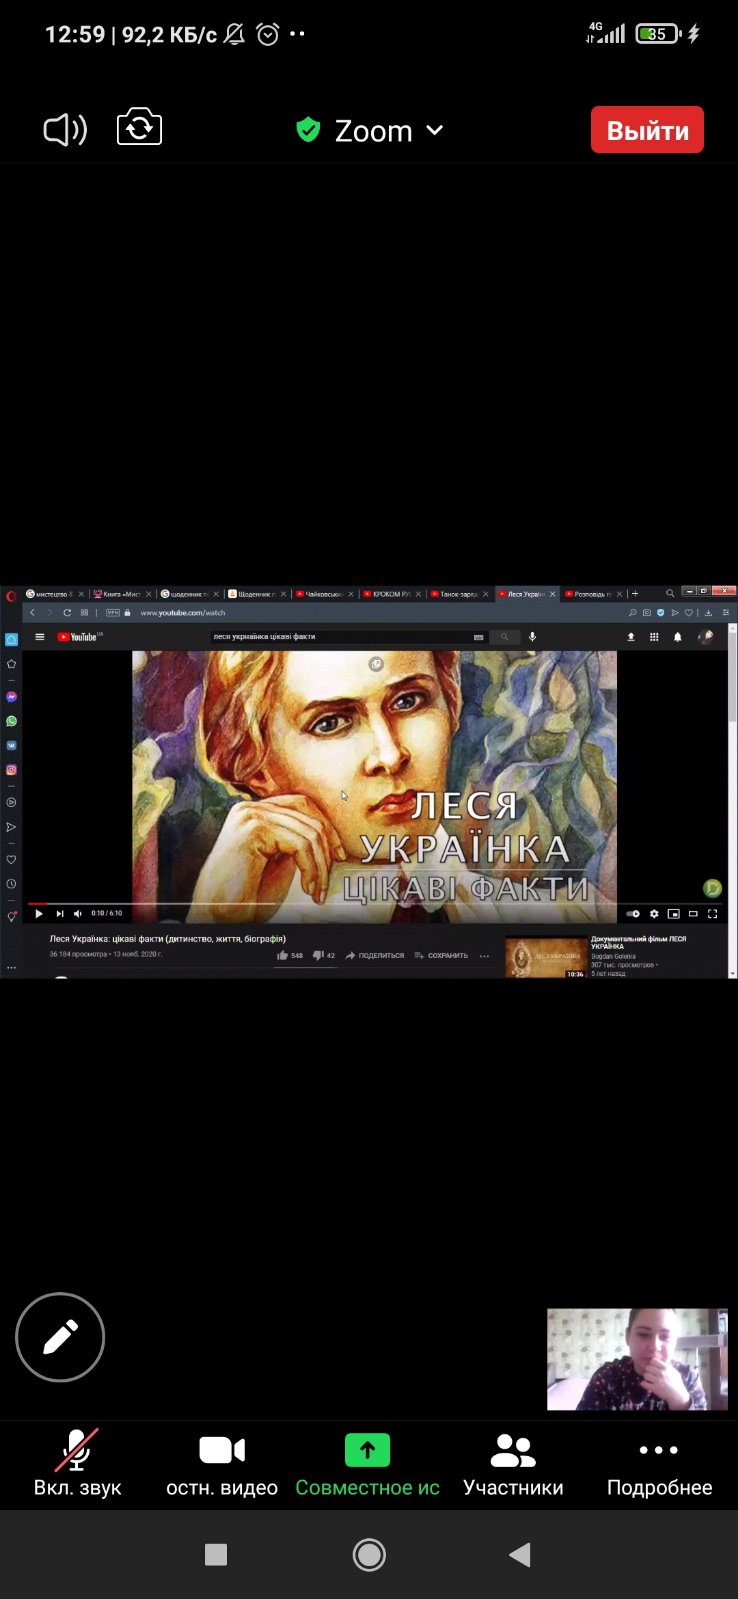Click the YouTube upload video icon
Viewport: 738px width, 1599px height.
(x=631, y=636)
